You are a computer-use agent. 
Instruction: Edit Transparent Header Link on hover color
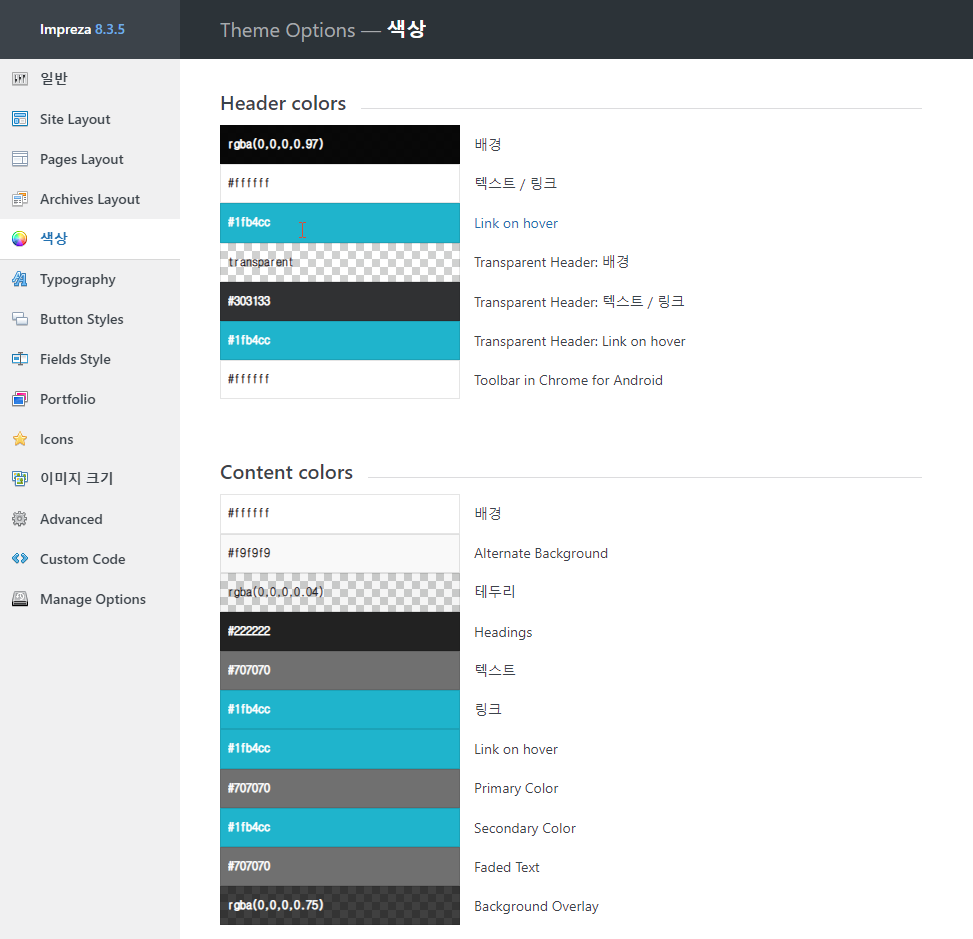(x=339, y=340)
